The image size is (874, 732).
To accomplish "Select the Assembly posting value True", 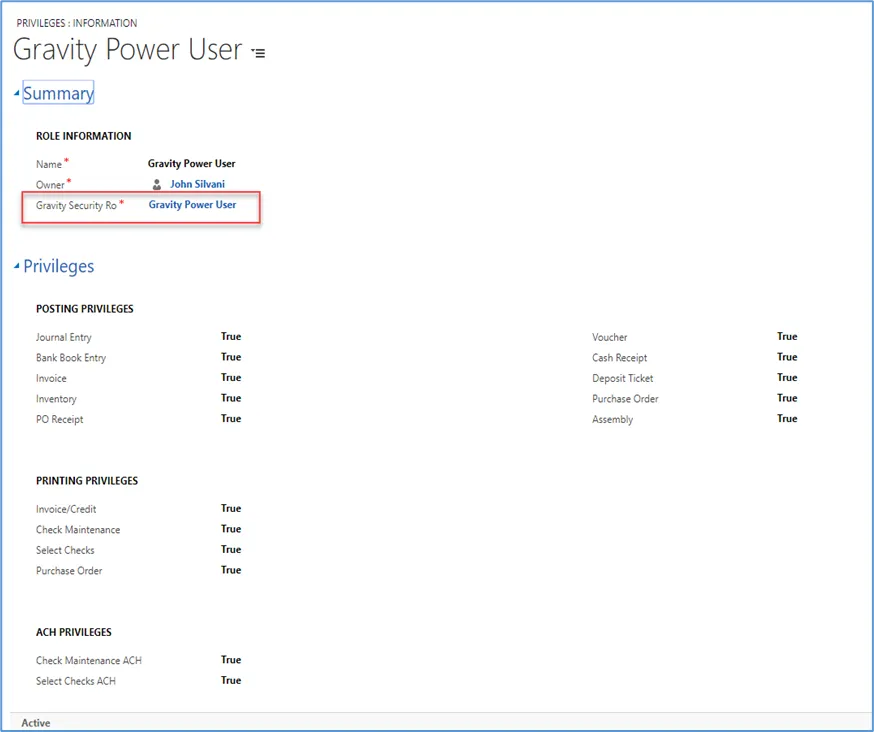I will [x=787, y=419].
